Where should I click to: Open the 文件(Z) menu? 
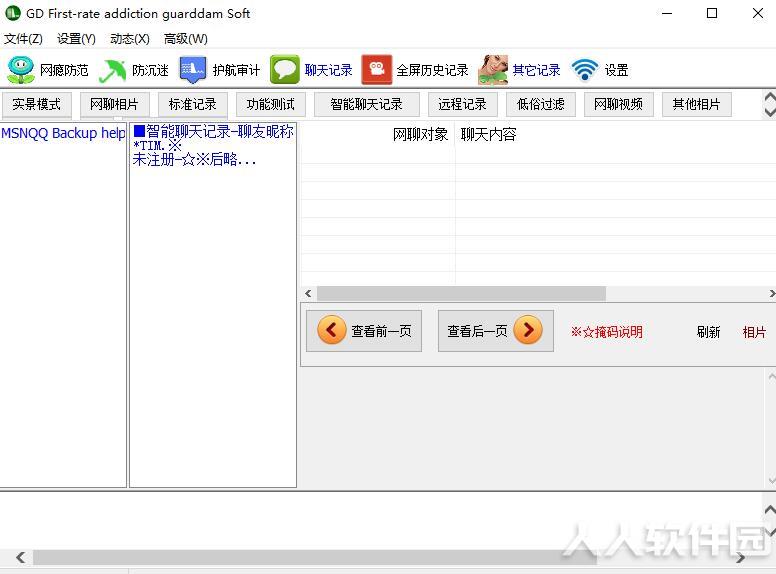pos(23,39)
